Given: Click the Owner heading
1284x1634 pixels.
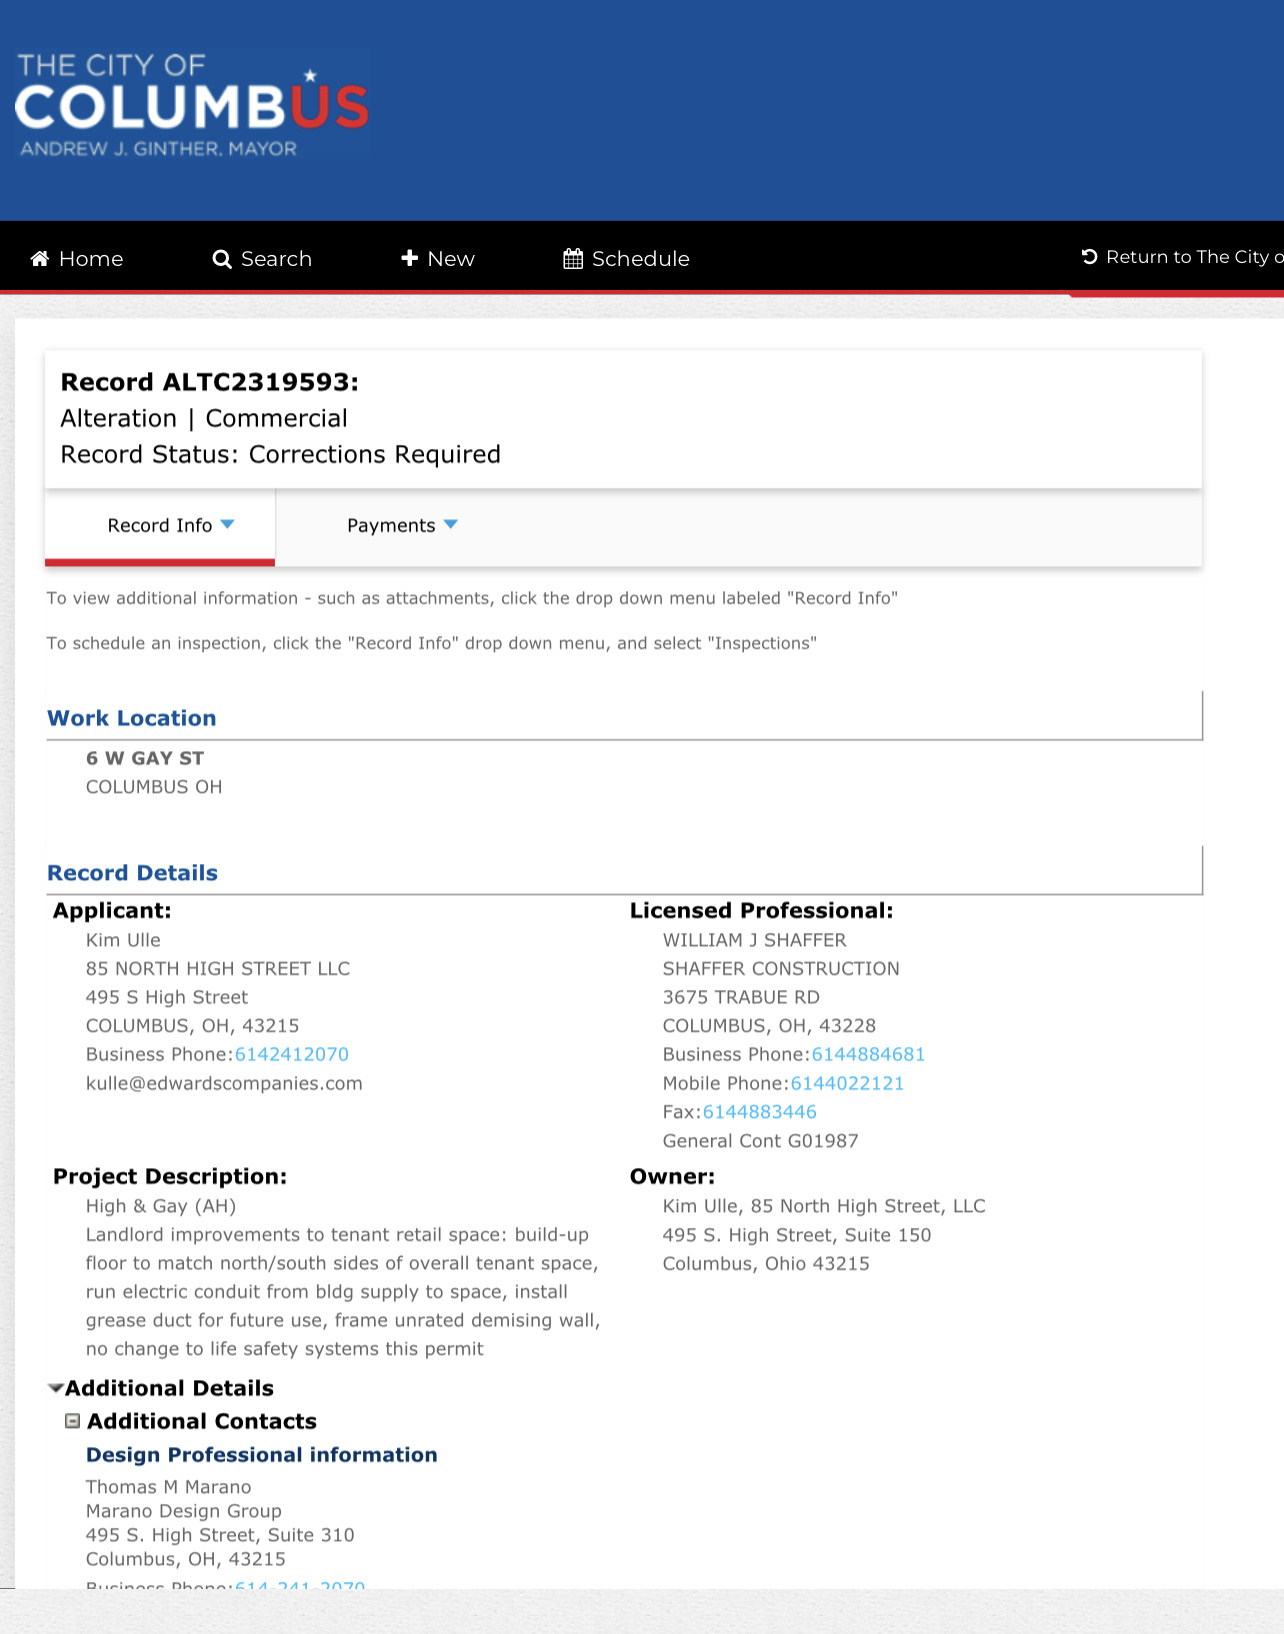Looking at the screenshot, I should tap(672, 1176).
